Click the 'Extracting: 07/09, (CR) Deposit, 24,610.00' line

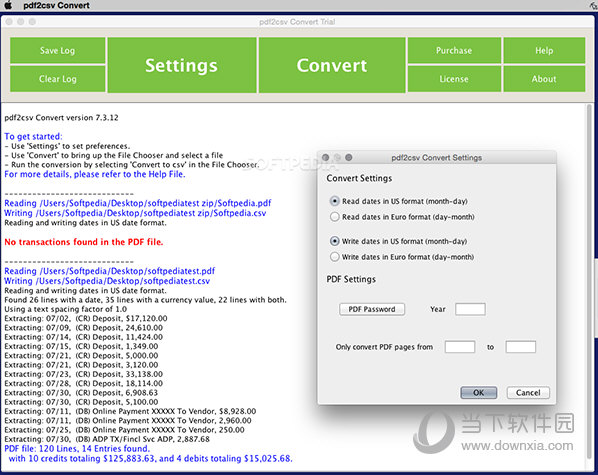(84, 328)
